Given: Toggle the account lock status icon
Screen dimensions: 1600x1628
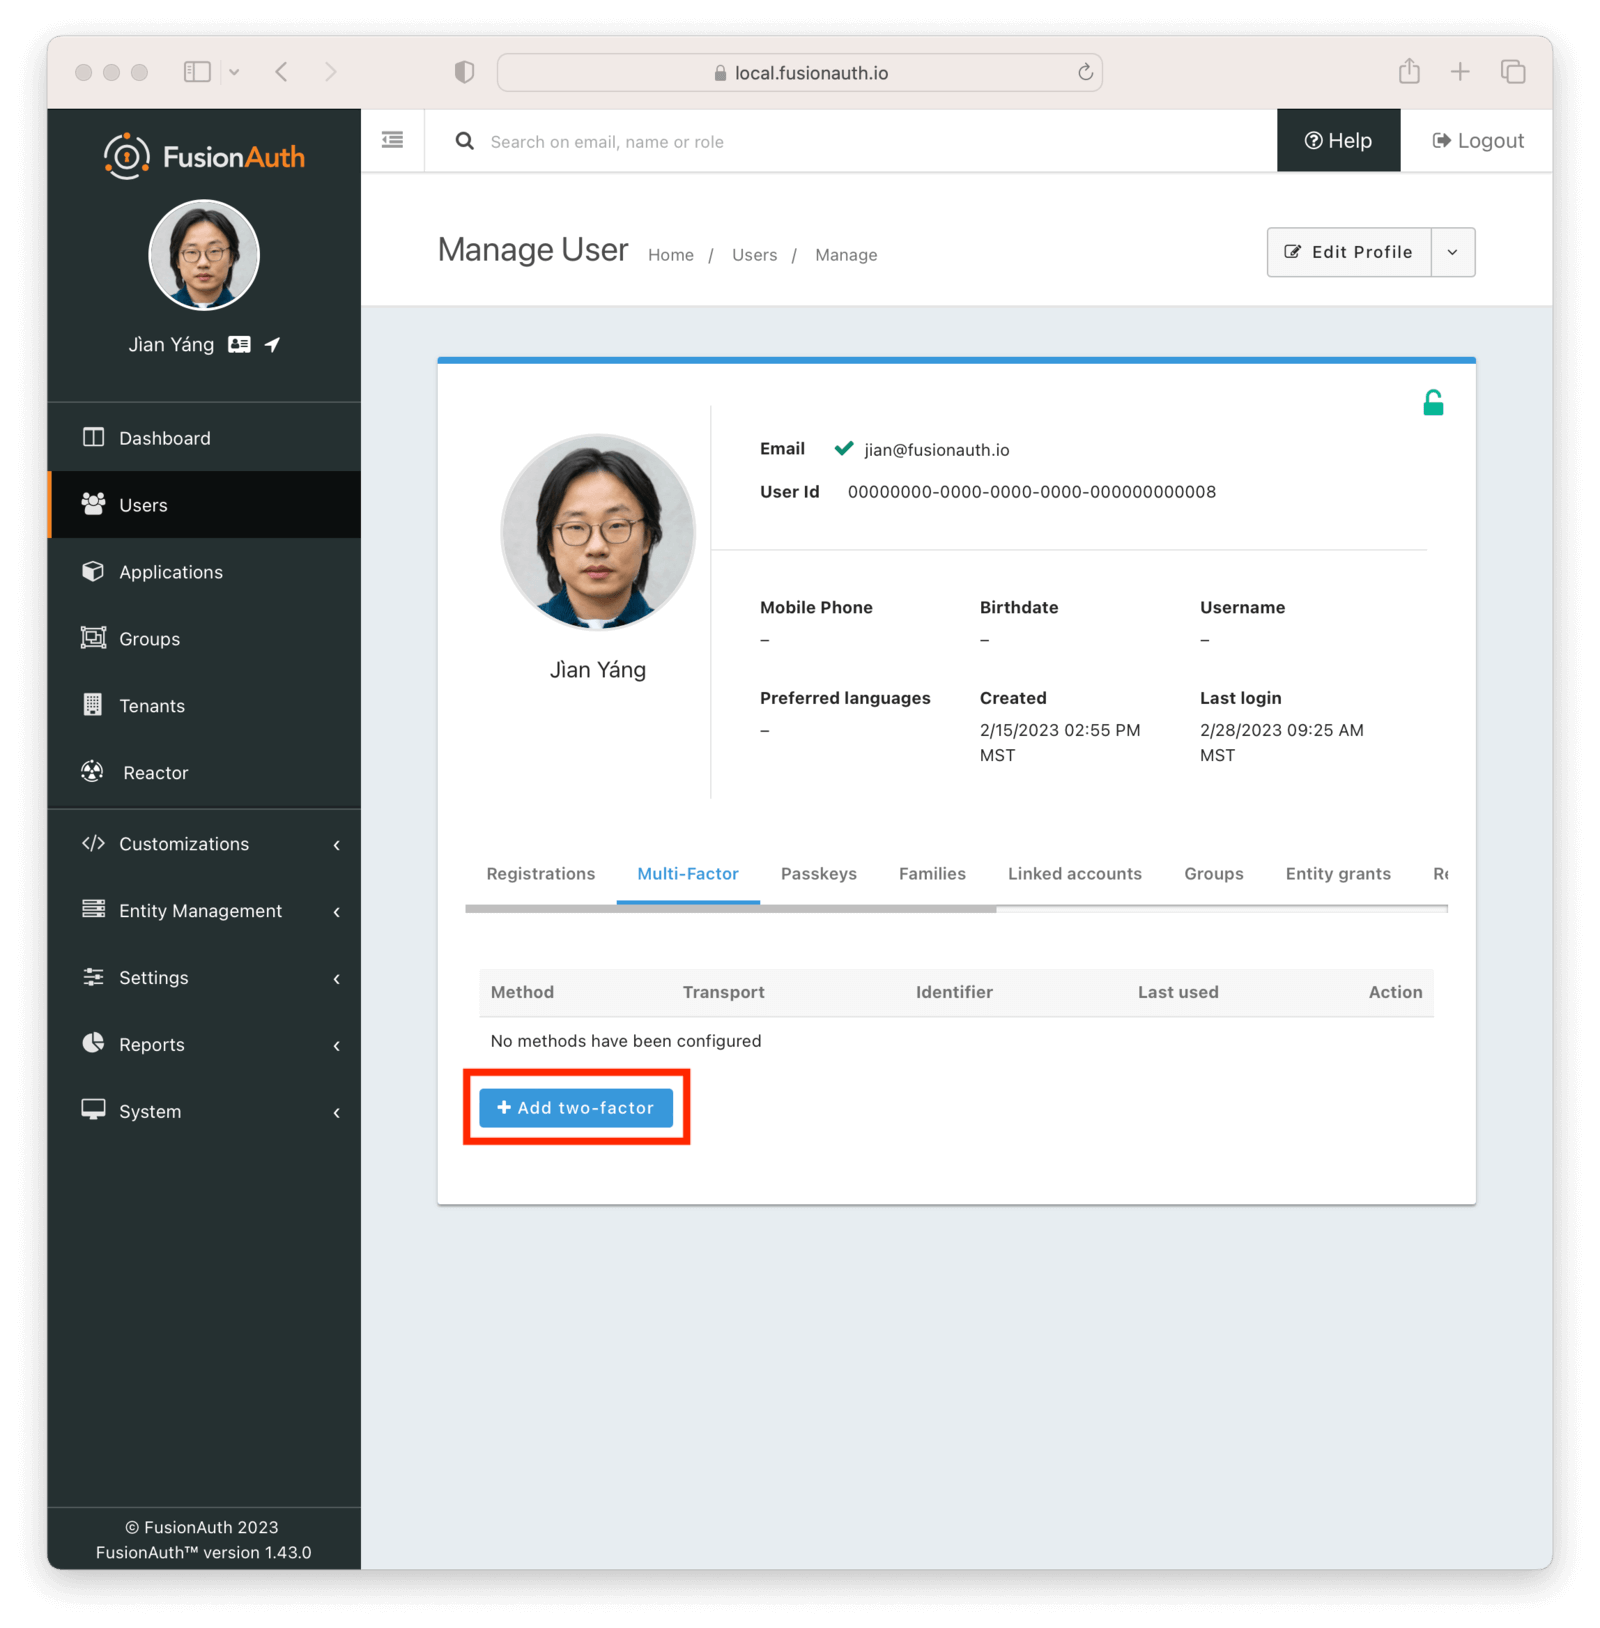Looking at the screenshot, I should coord(1434,402).
